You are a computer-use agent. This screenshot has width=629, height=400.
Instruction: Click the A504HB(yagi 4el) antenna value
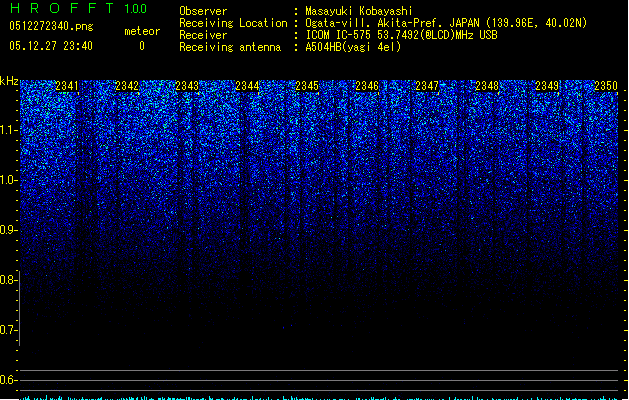353,47
